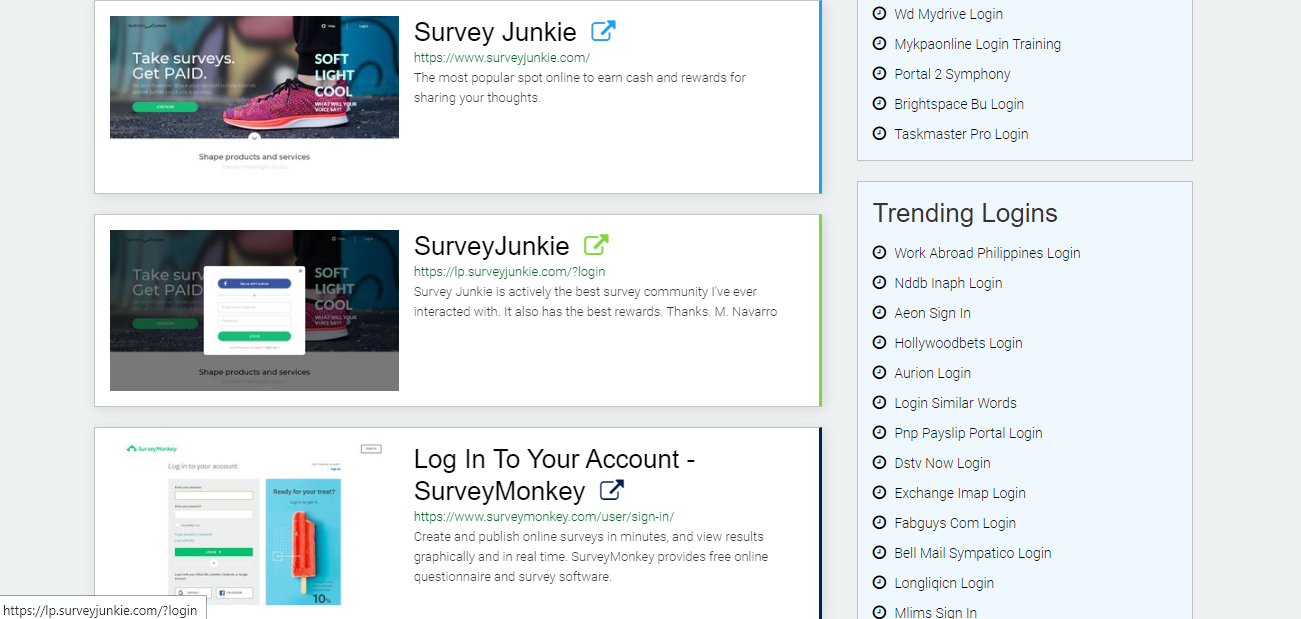Viewport: 1301px width, 619px height.
Task: Open Work Abroad Philippines Login link
Action: click(987, 253)
